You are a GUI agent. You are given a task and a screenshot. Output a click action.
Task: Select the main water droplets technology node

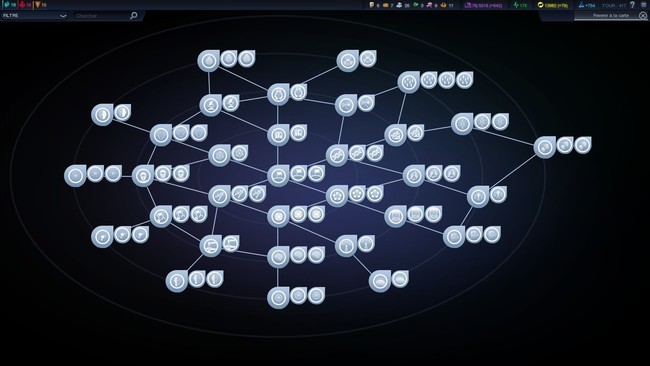[409, 82]
